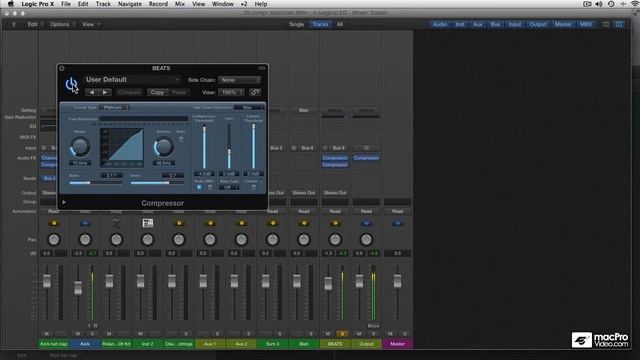Screen dimensions: 640x360
Task: Toggle the Limiter on switch
Action: [253, 187]
